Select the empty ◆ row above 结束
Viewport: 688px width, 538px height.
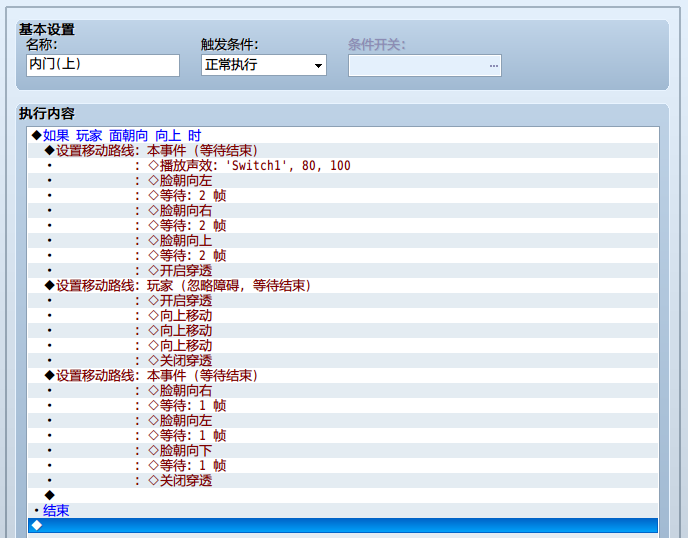(x=343, y=495)
